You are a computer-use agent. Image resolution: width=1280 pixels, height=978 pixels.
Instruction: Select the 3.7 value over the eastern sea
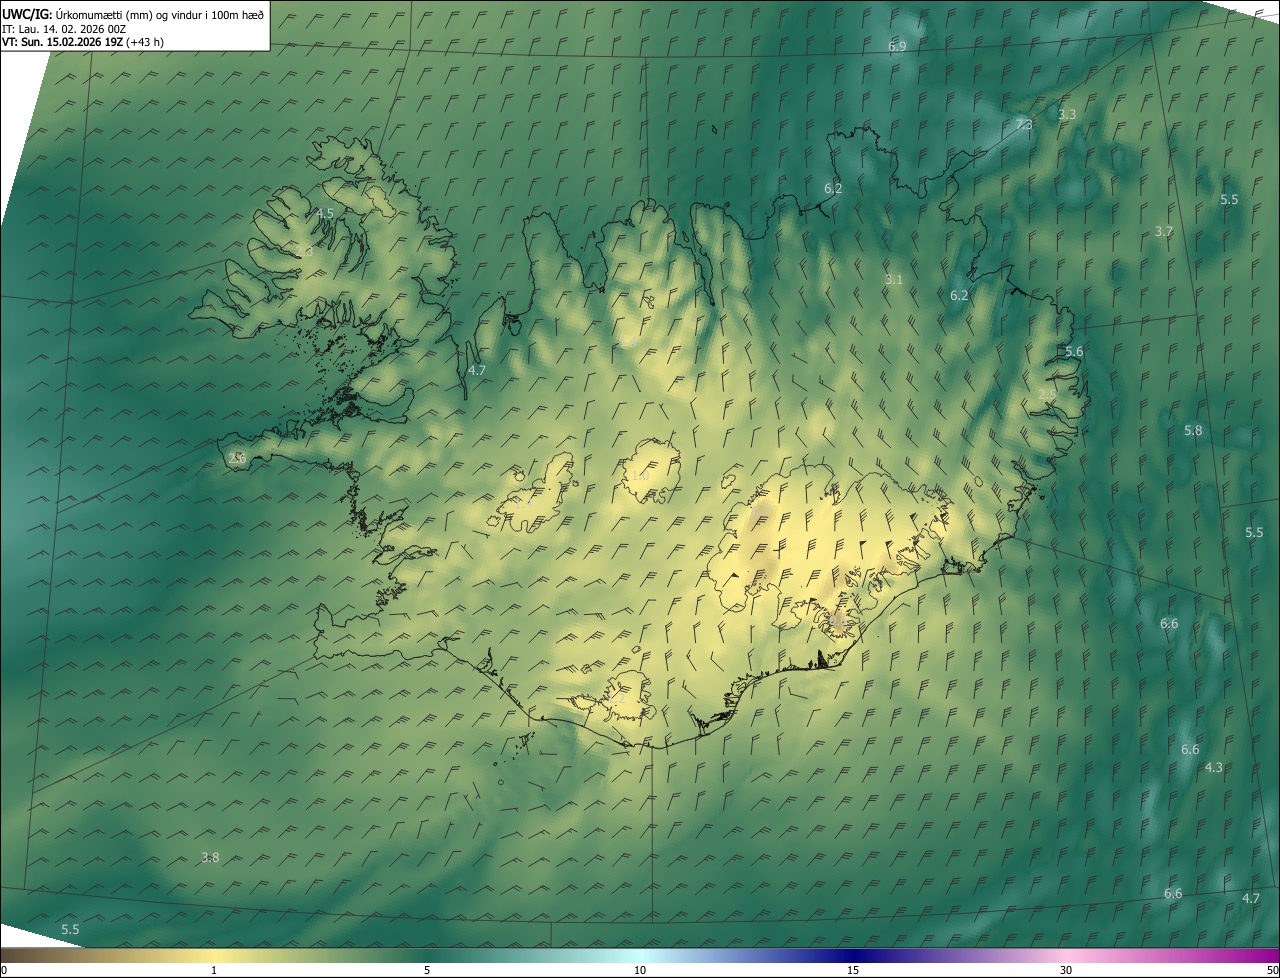[x=1163, y=231]
